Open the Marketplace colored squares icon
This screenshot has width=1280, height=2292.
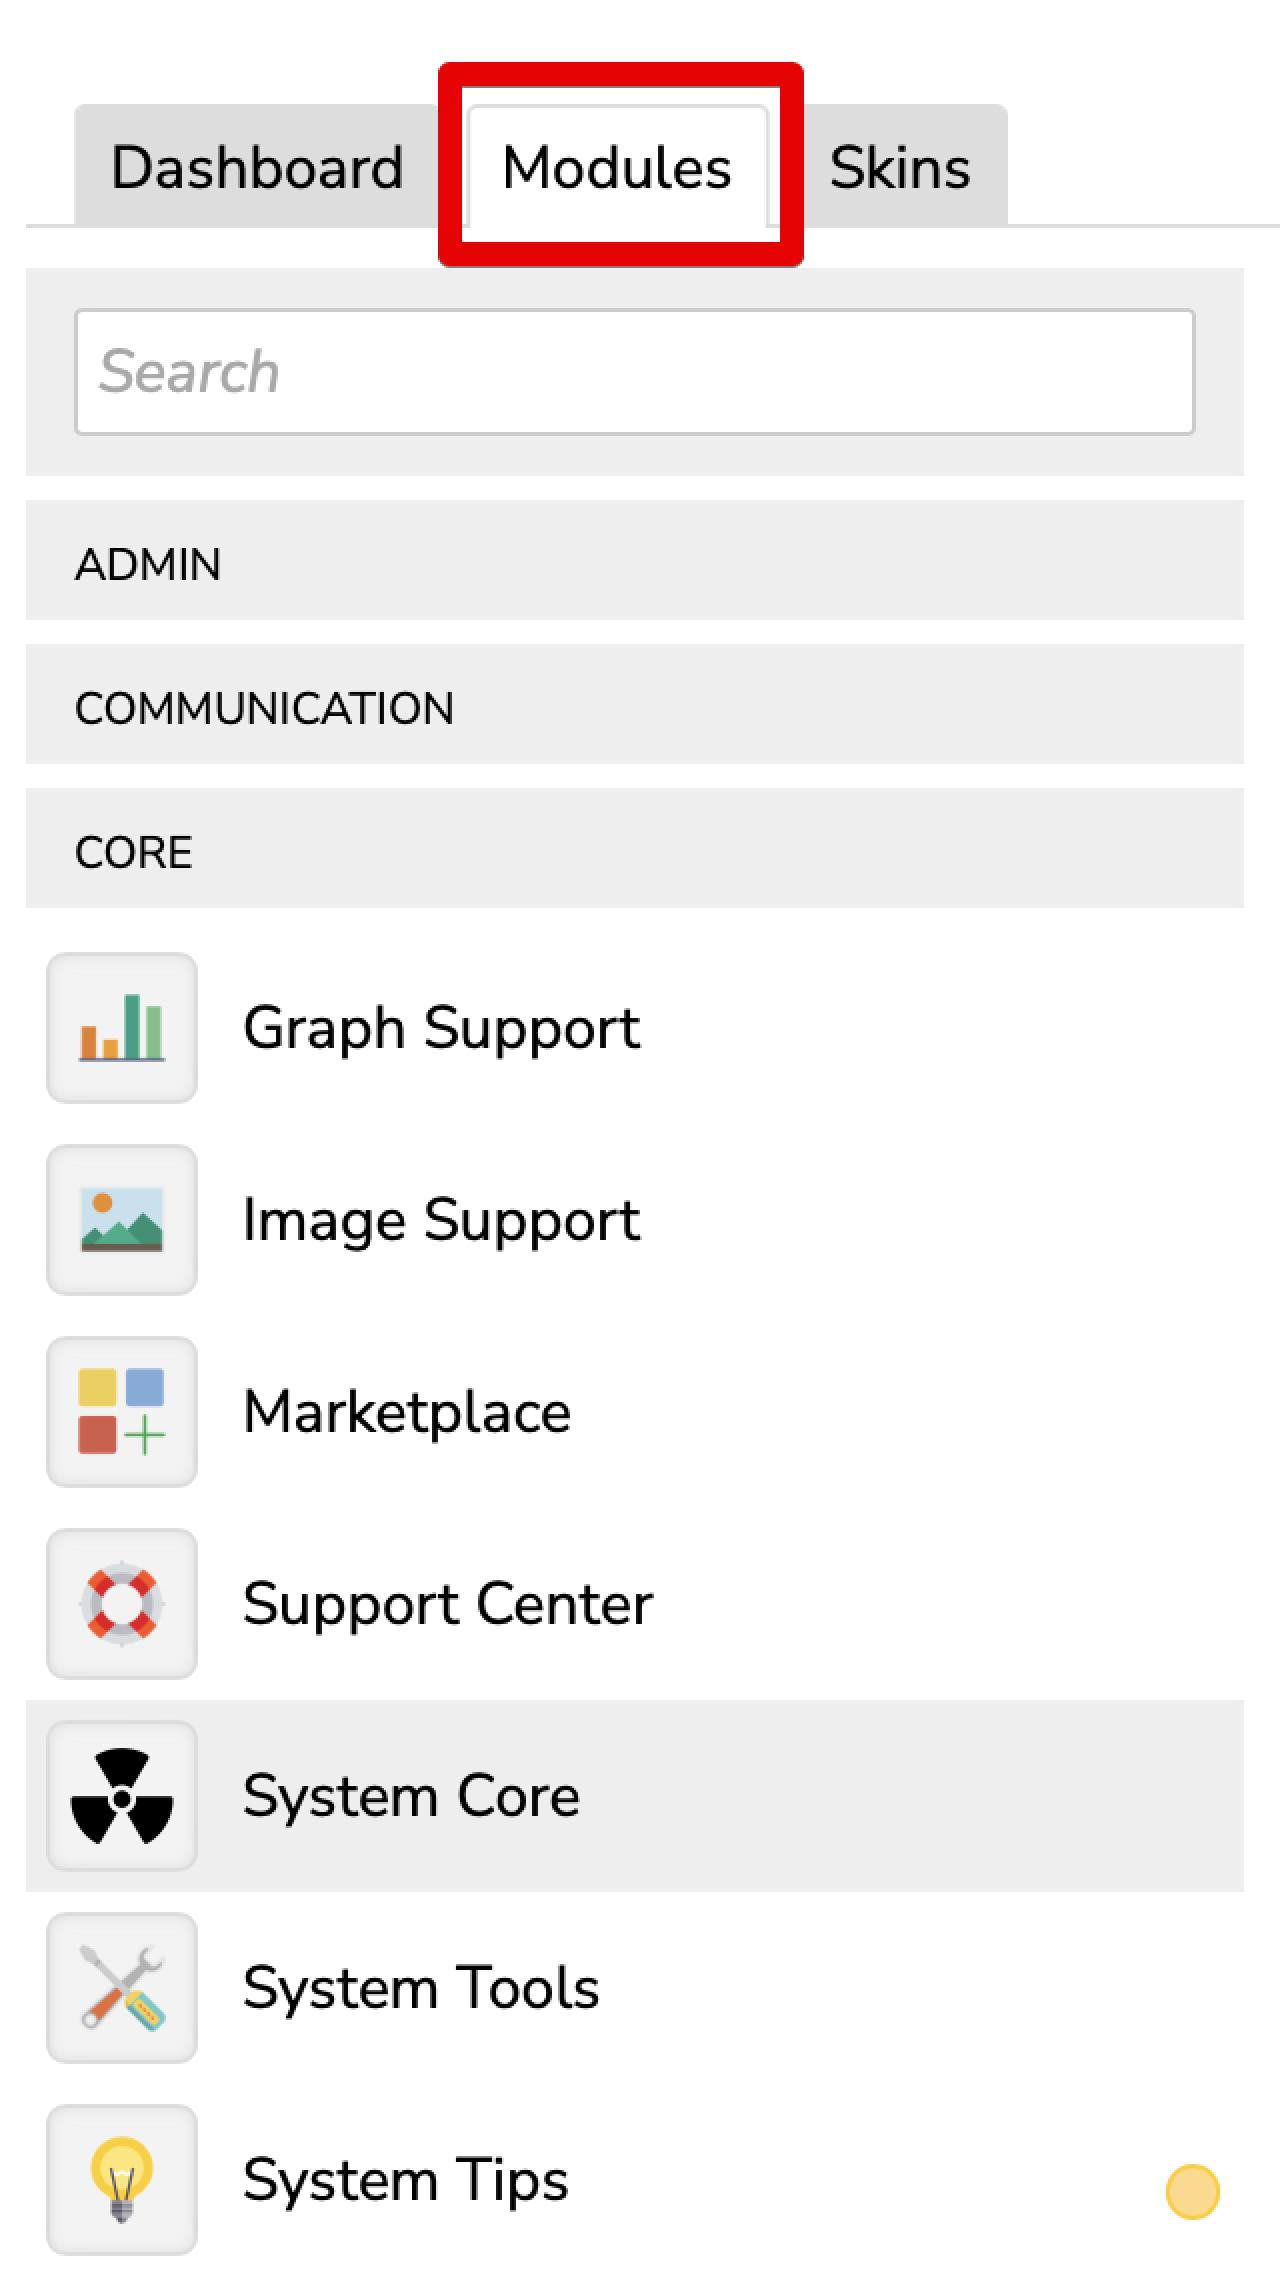[122, 1412]
